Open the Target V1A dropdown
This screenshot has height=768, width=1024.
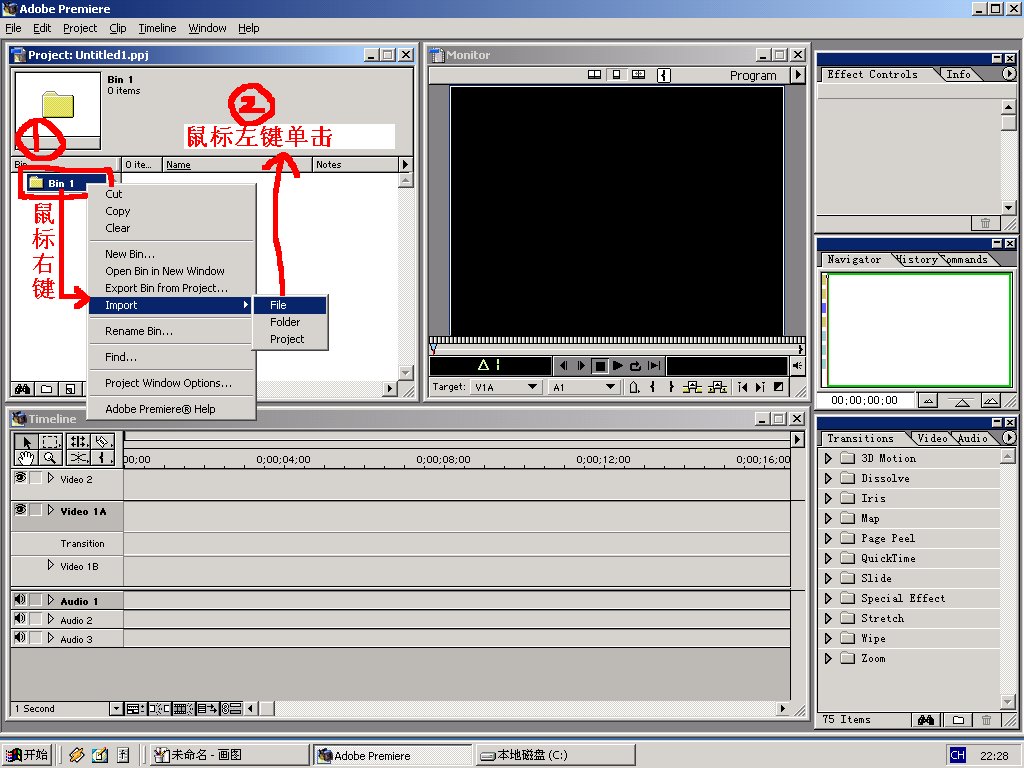[x=507, y=387]
